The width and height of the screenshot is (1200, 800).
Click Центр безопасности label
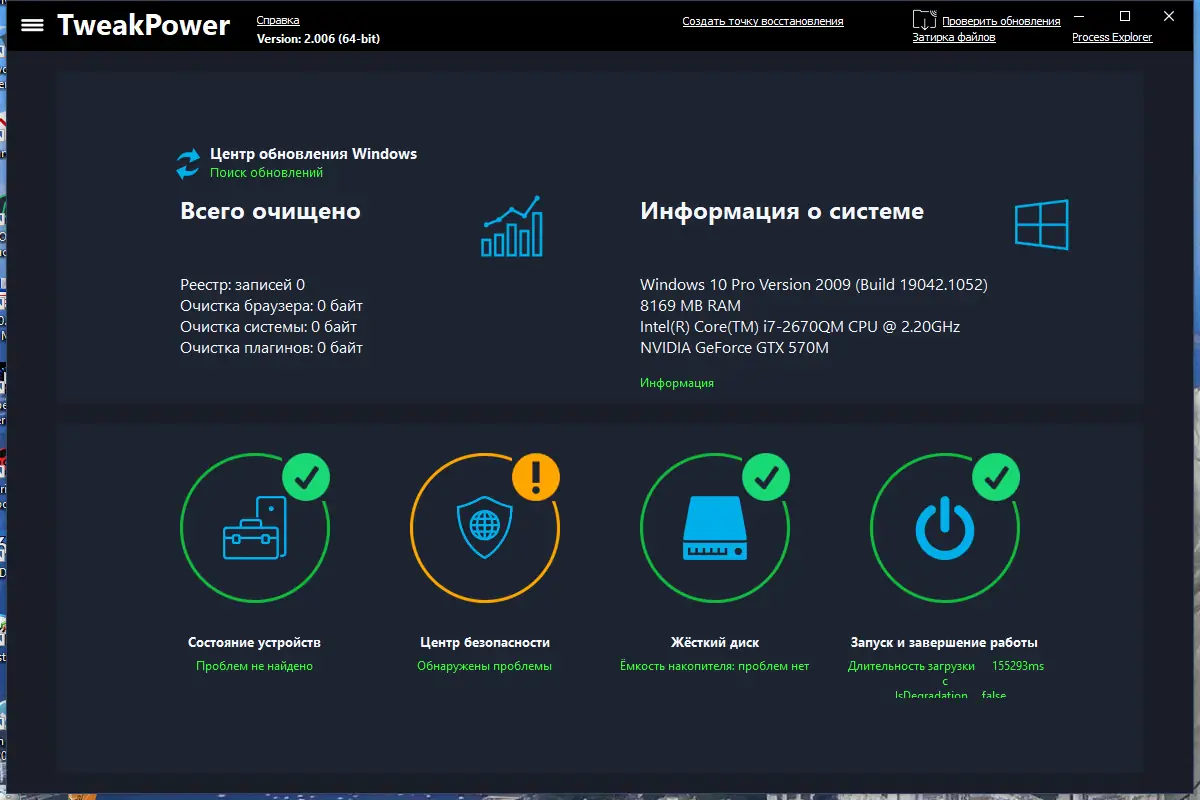(x=485, y=643)
